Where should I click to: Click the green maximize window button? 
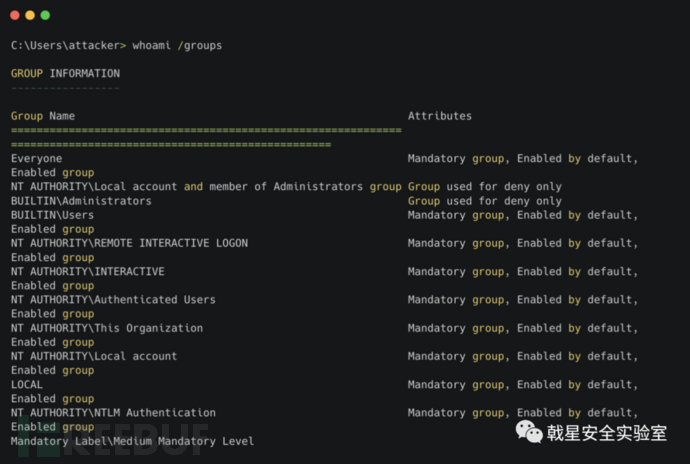coord(45,15)
